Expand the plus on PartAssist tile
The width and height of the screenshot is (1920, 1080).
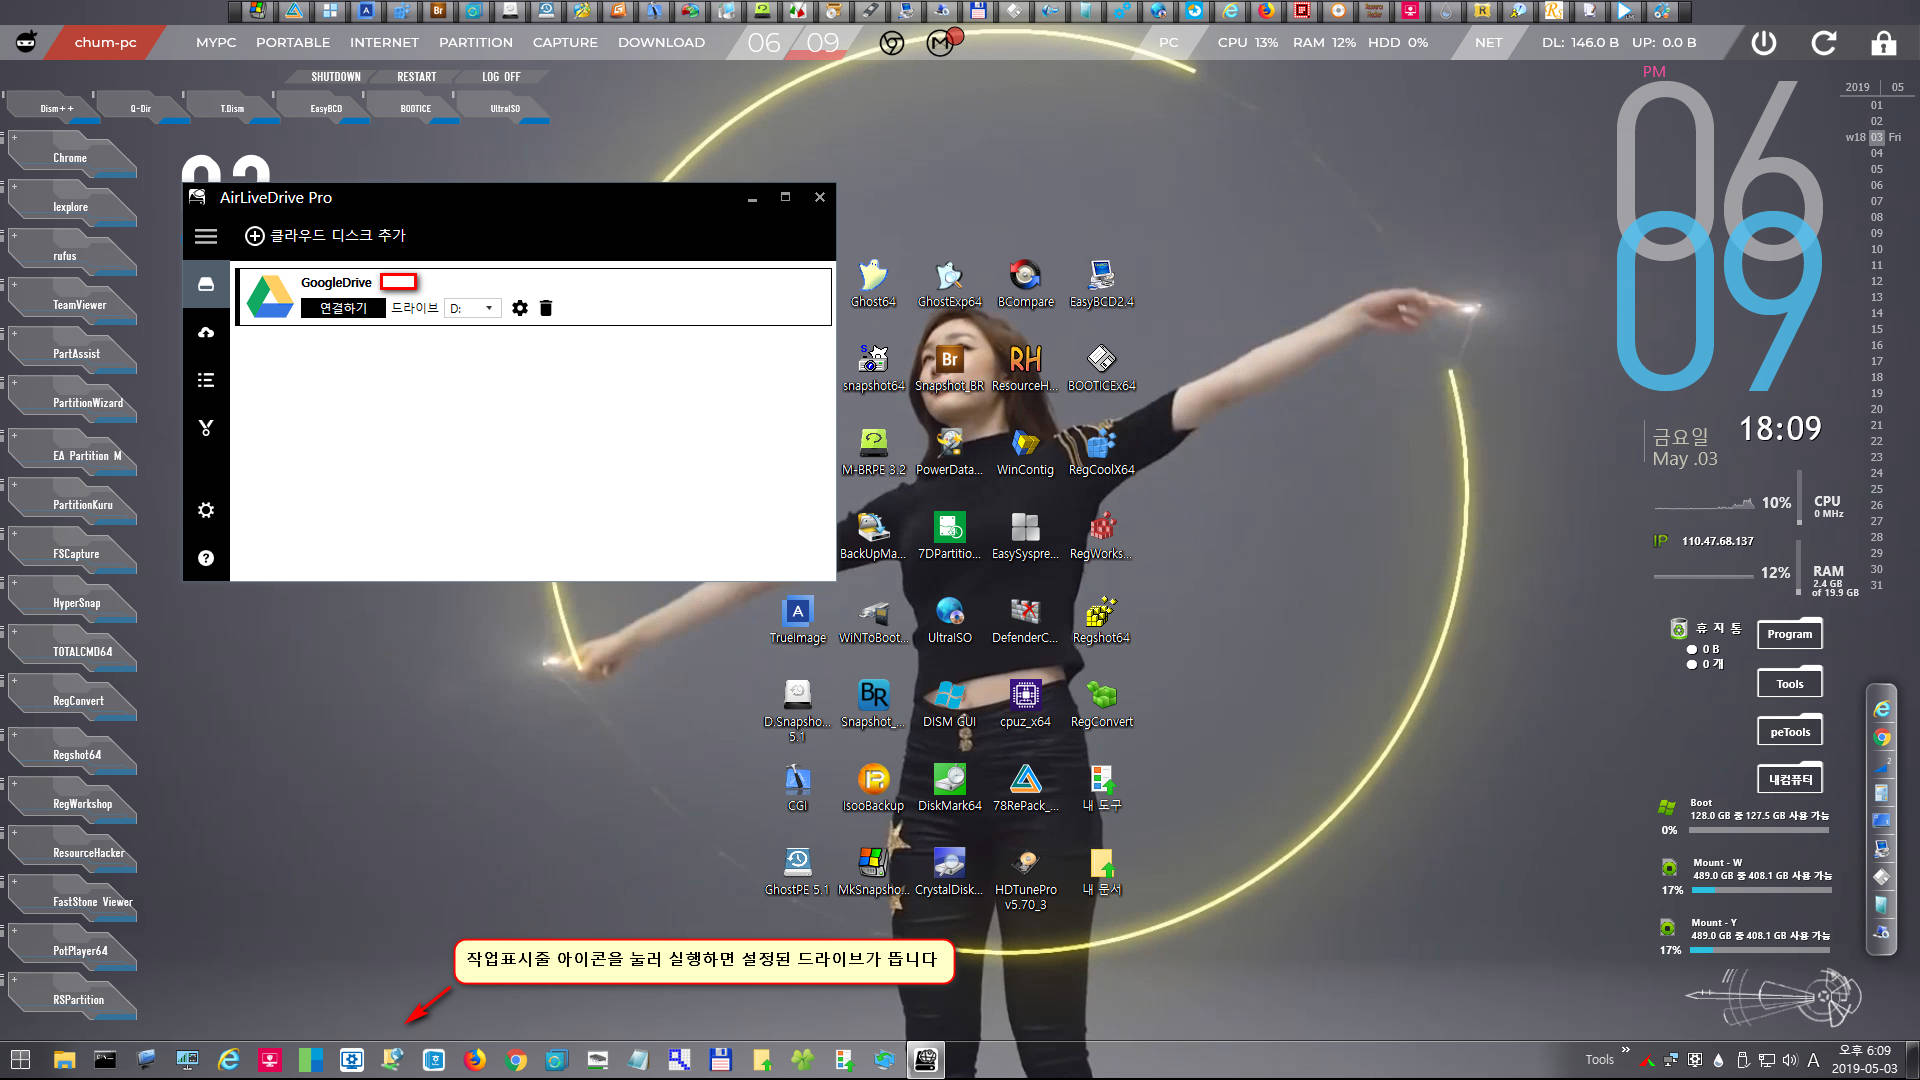tap(14, 334)
